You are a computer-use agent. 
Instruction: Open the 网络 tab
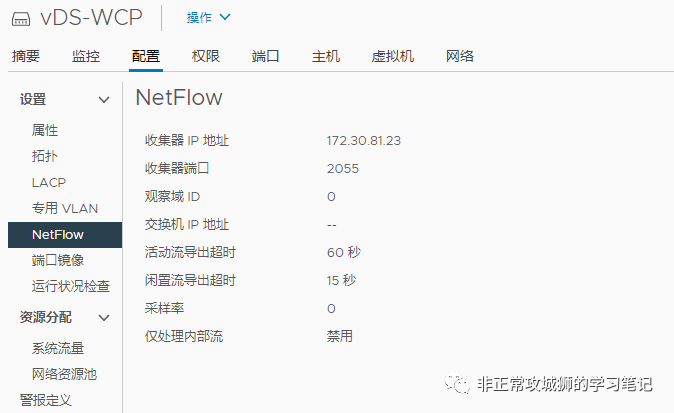[x=460, y=56]
